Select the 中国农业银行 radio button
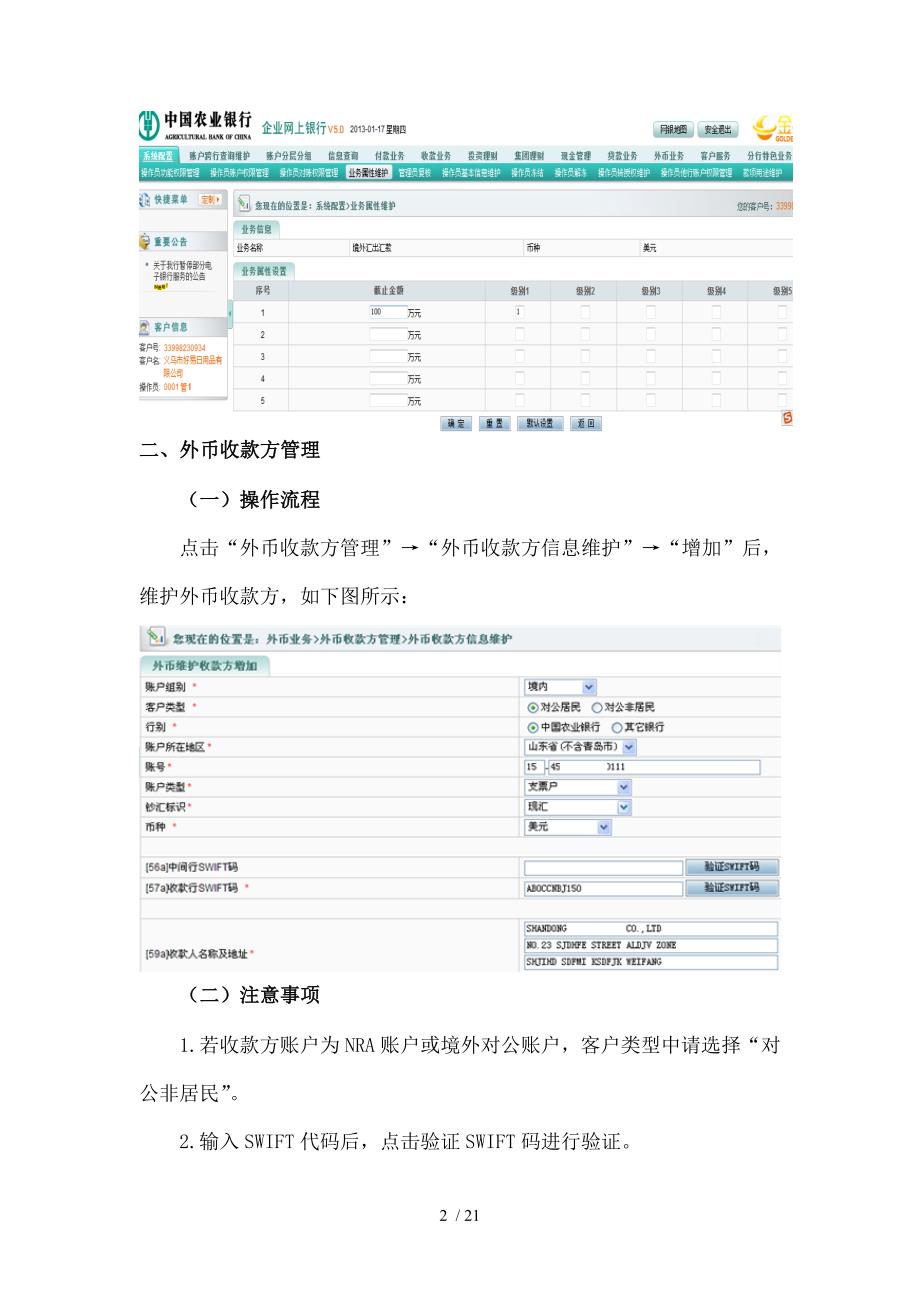 coord(532,727)
